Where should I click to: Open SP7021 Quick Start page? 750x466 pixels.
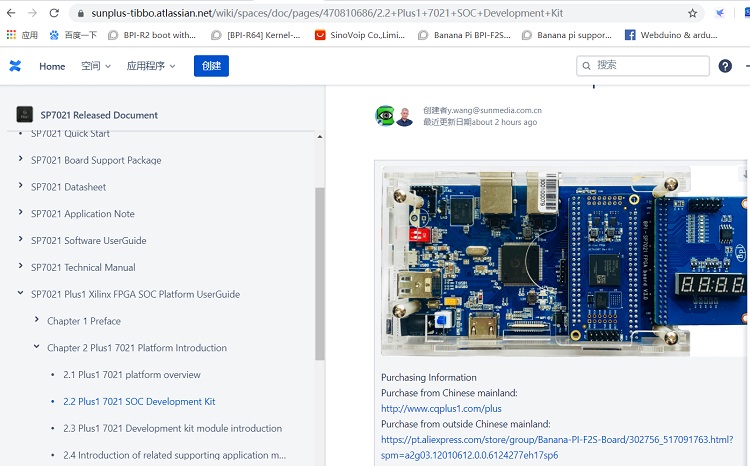point(70,134)
